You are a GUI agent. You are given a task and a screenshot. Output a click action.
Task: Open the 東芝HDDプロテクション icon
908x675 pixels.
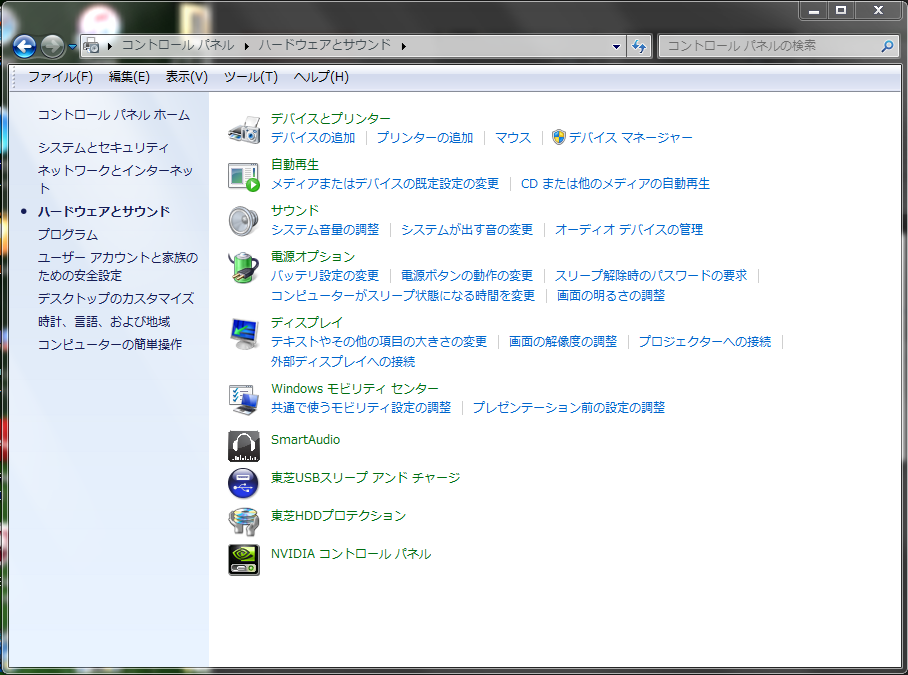click(244, 521)
